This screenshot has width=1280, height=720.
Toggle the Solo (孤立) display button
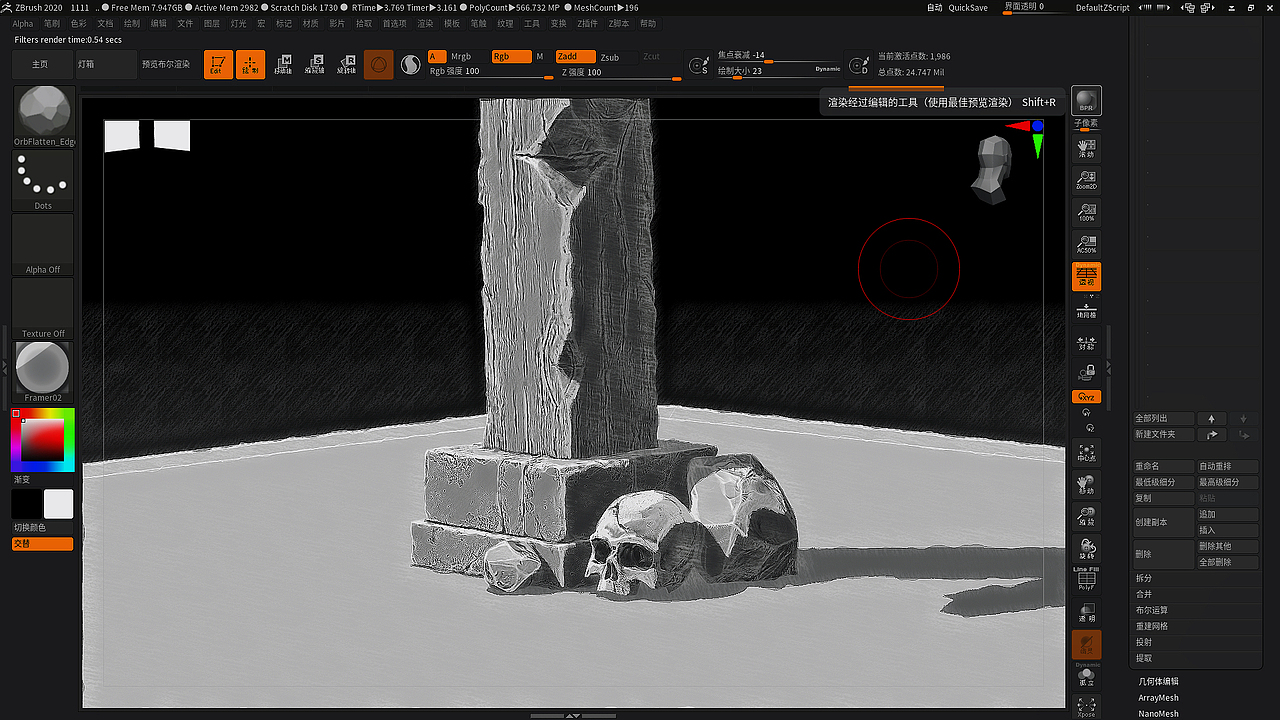pos(1086,677)
